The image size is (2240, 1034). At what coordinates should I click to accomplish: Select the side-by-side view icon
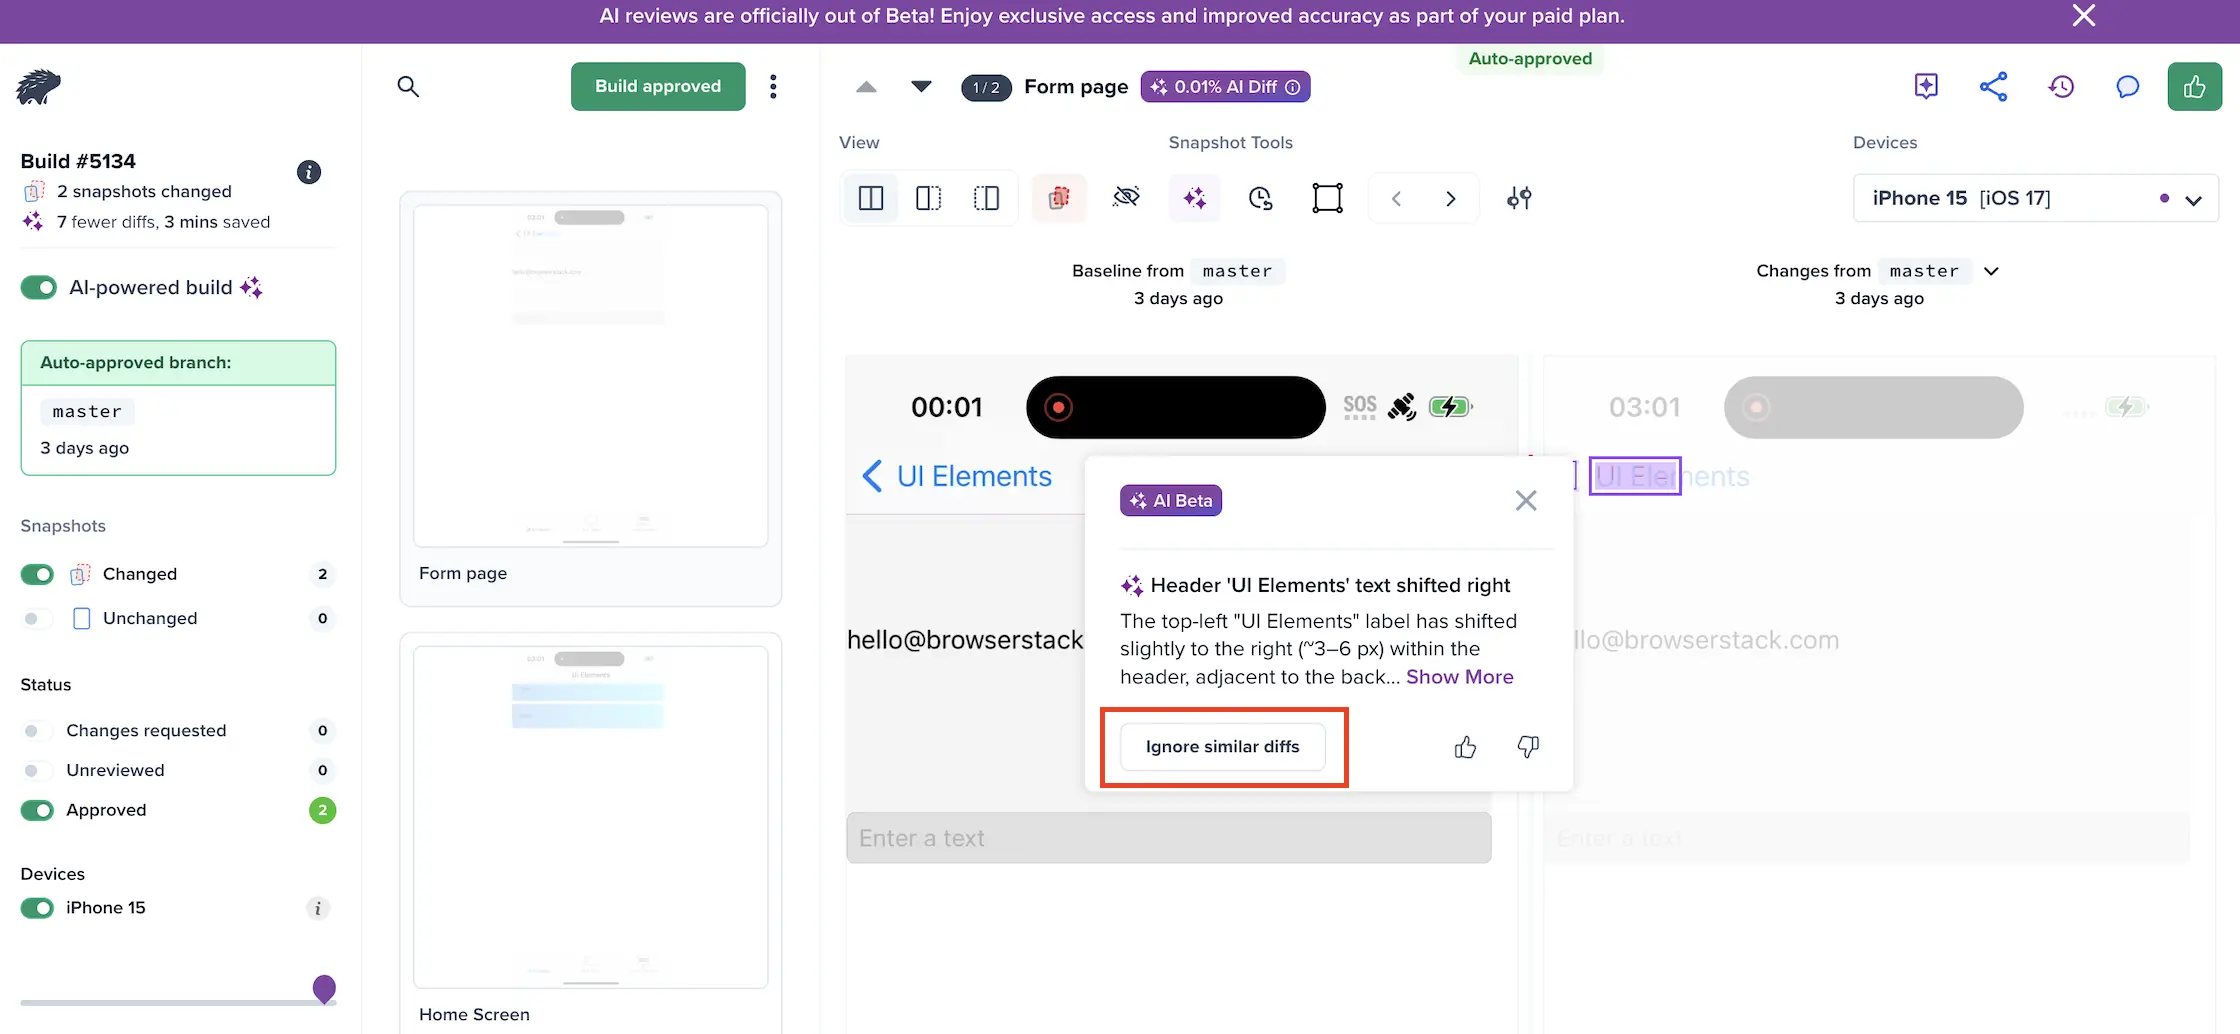coord(871,198)
